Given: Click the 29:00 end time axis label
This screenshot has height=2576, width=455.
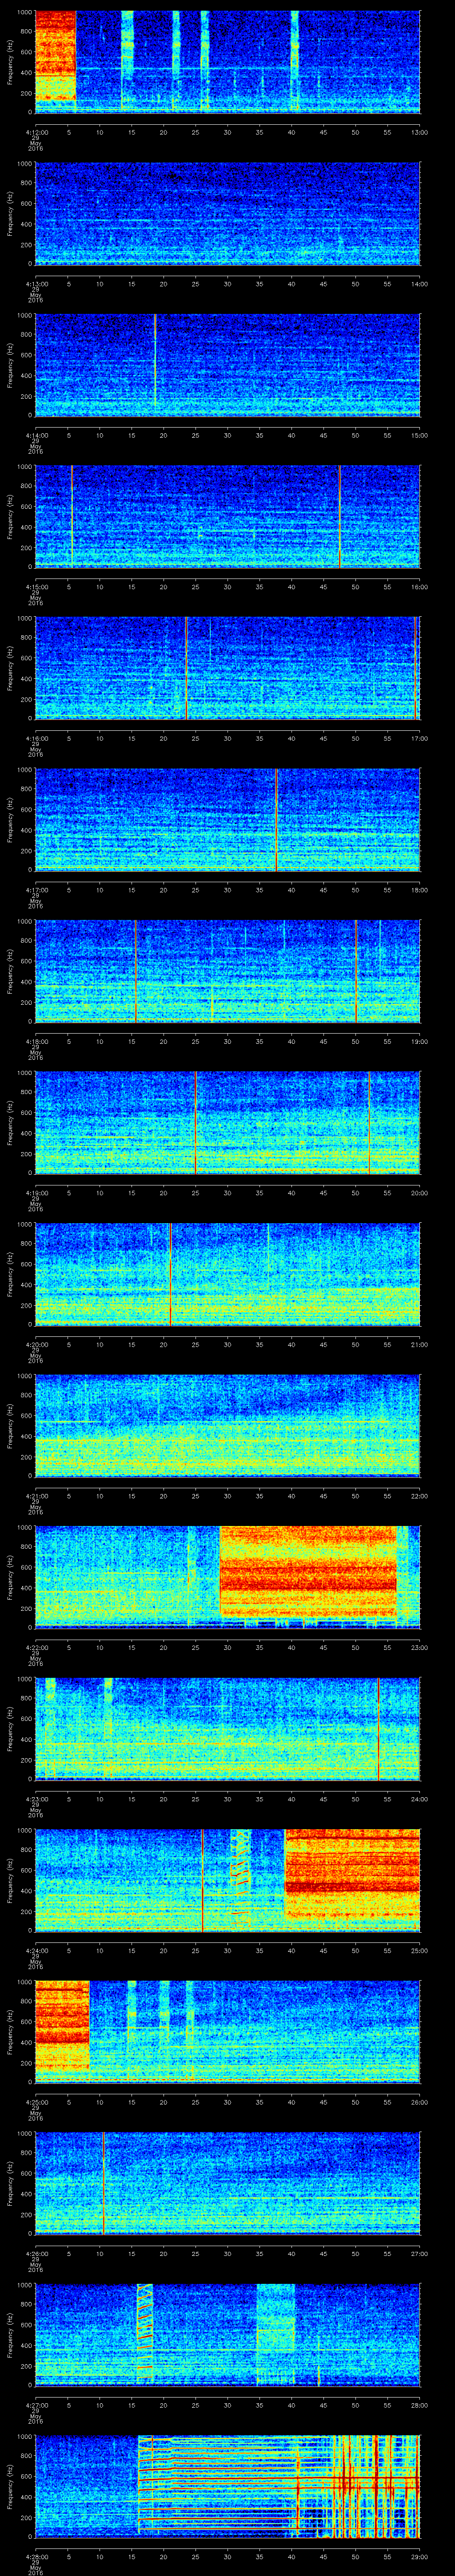Looking at the screenshot, I should [x=419, y=2556].
